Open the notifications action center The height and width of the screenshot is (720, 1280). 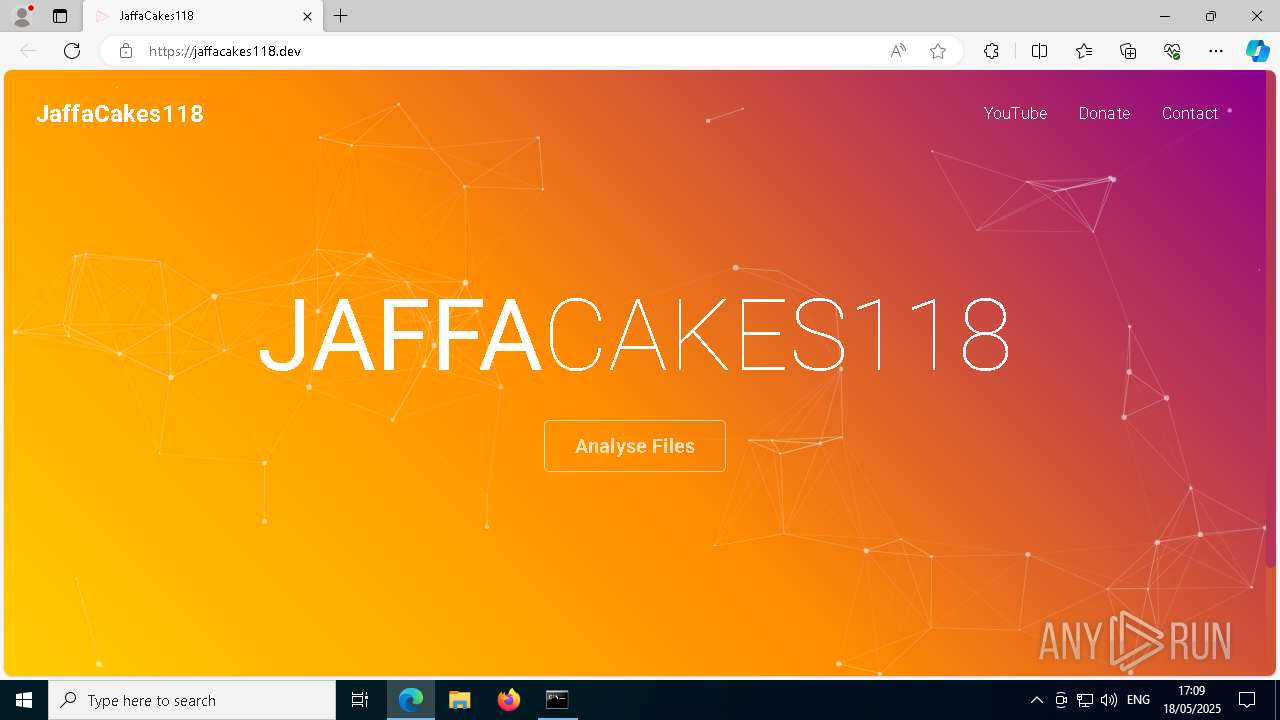pyautogui.click(x=1247, y=700)
